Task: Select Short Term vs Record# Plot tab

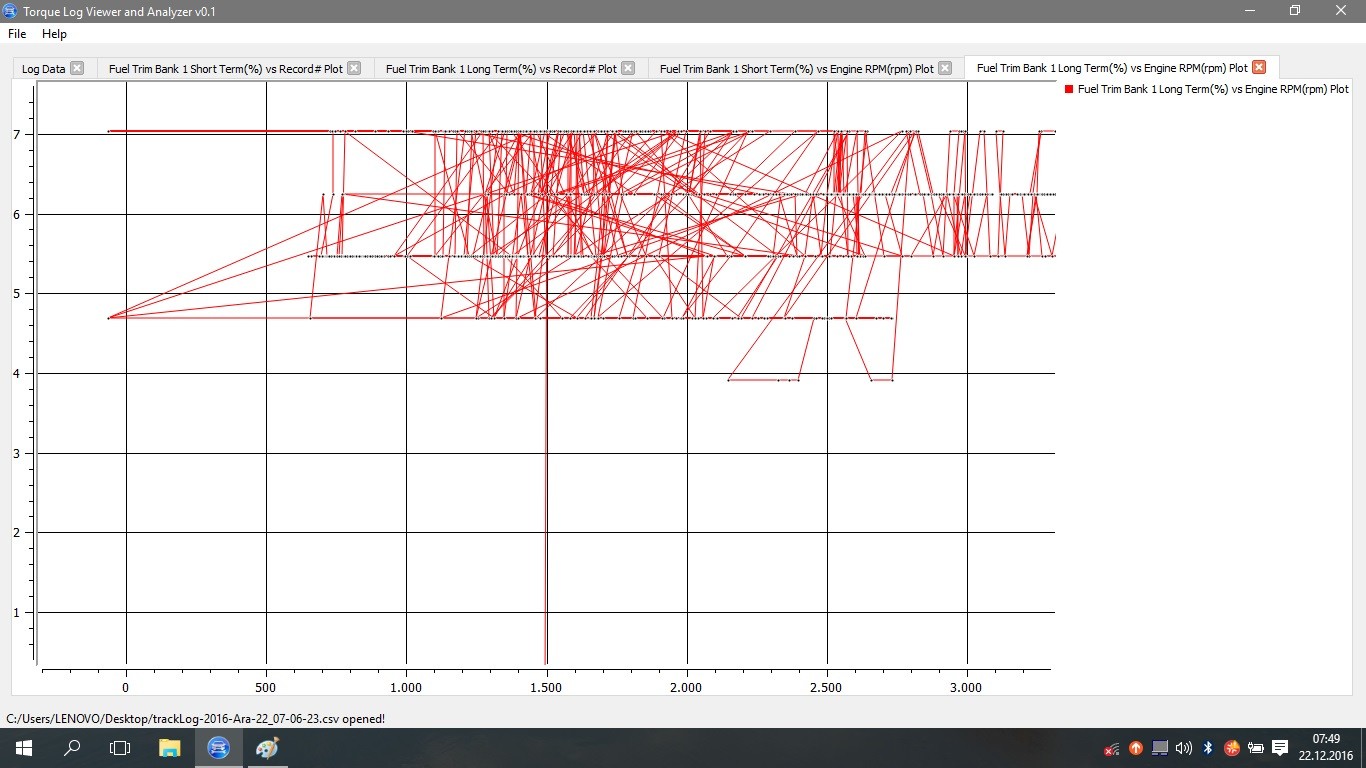Action: pyautogui.click(x=225, y=69)
